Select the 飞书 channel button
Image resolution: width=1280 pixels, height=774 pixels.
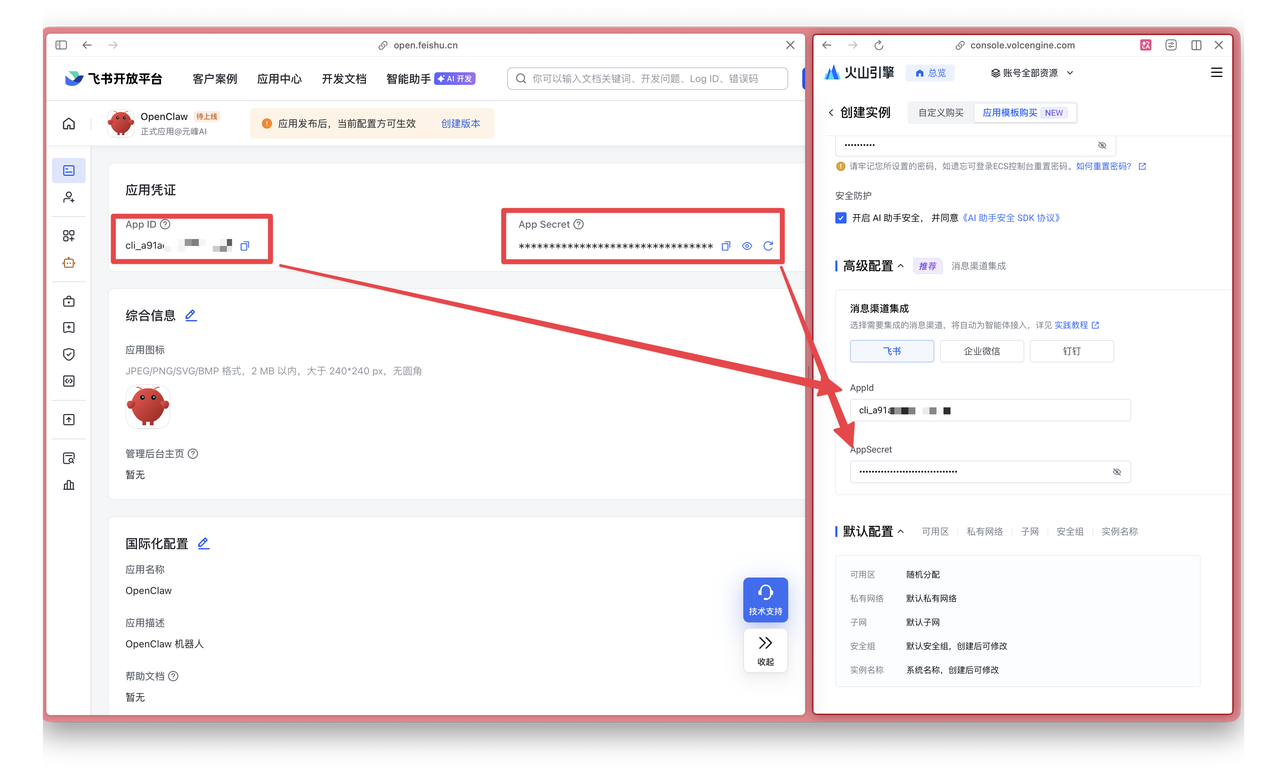pos(892,351)
